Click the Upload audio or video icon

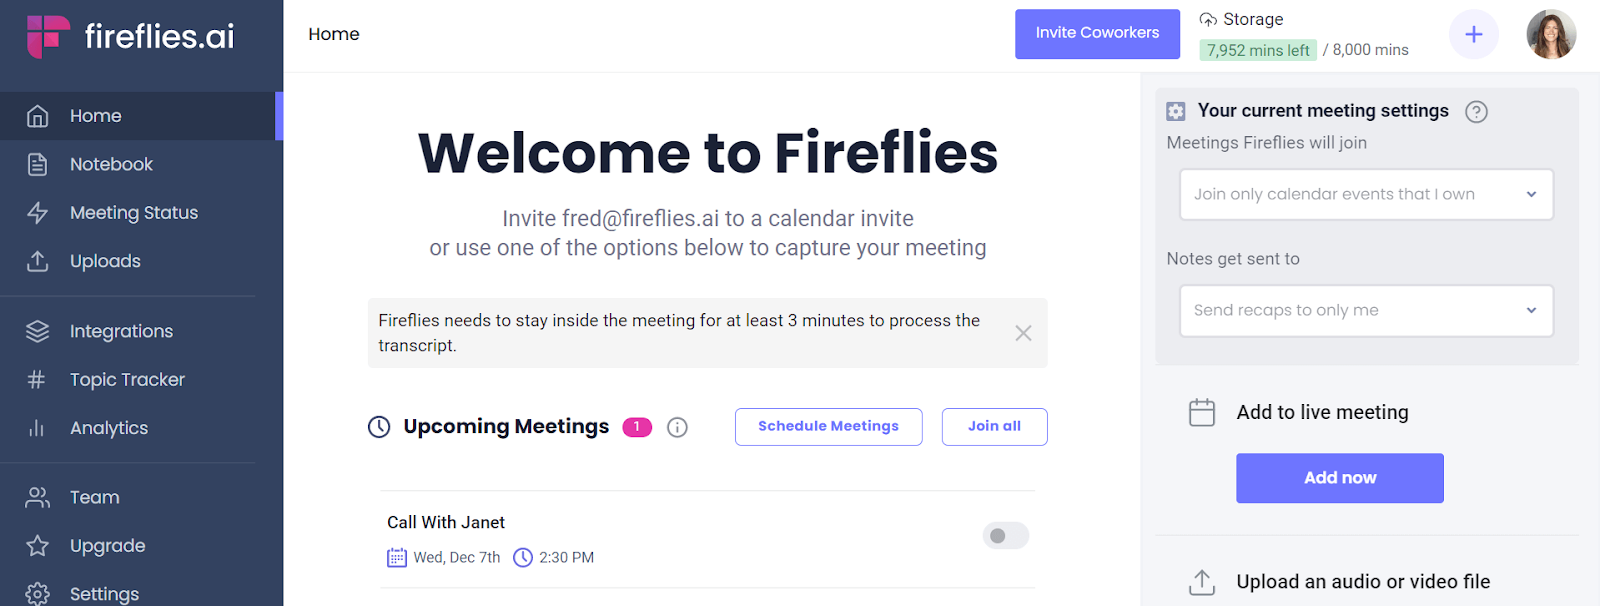click(1202, 582)
